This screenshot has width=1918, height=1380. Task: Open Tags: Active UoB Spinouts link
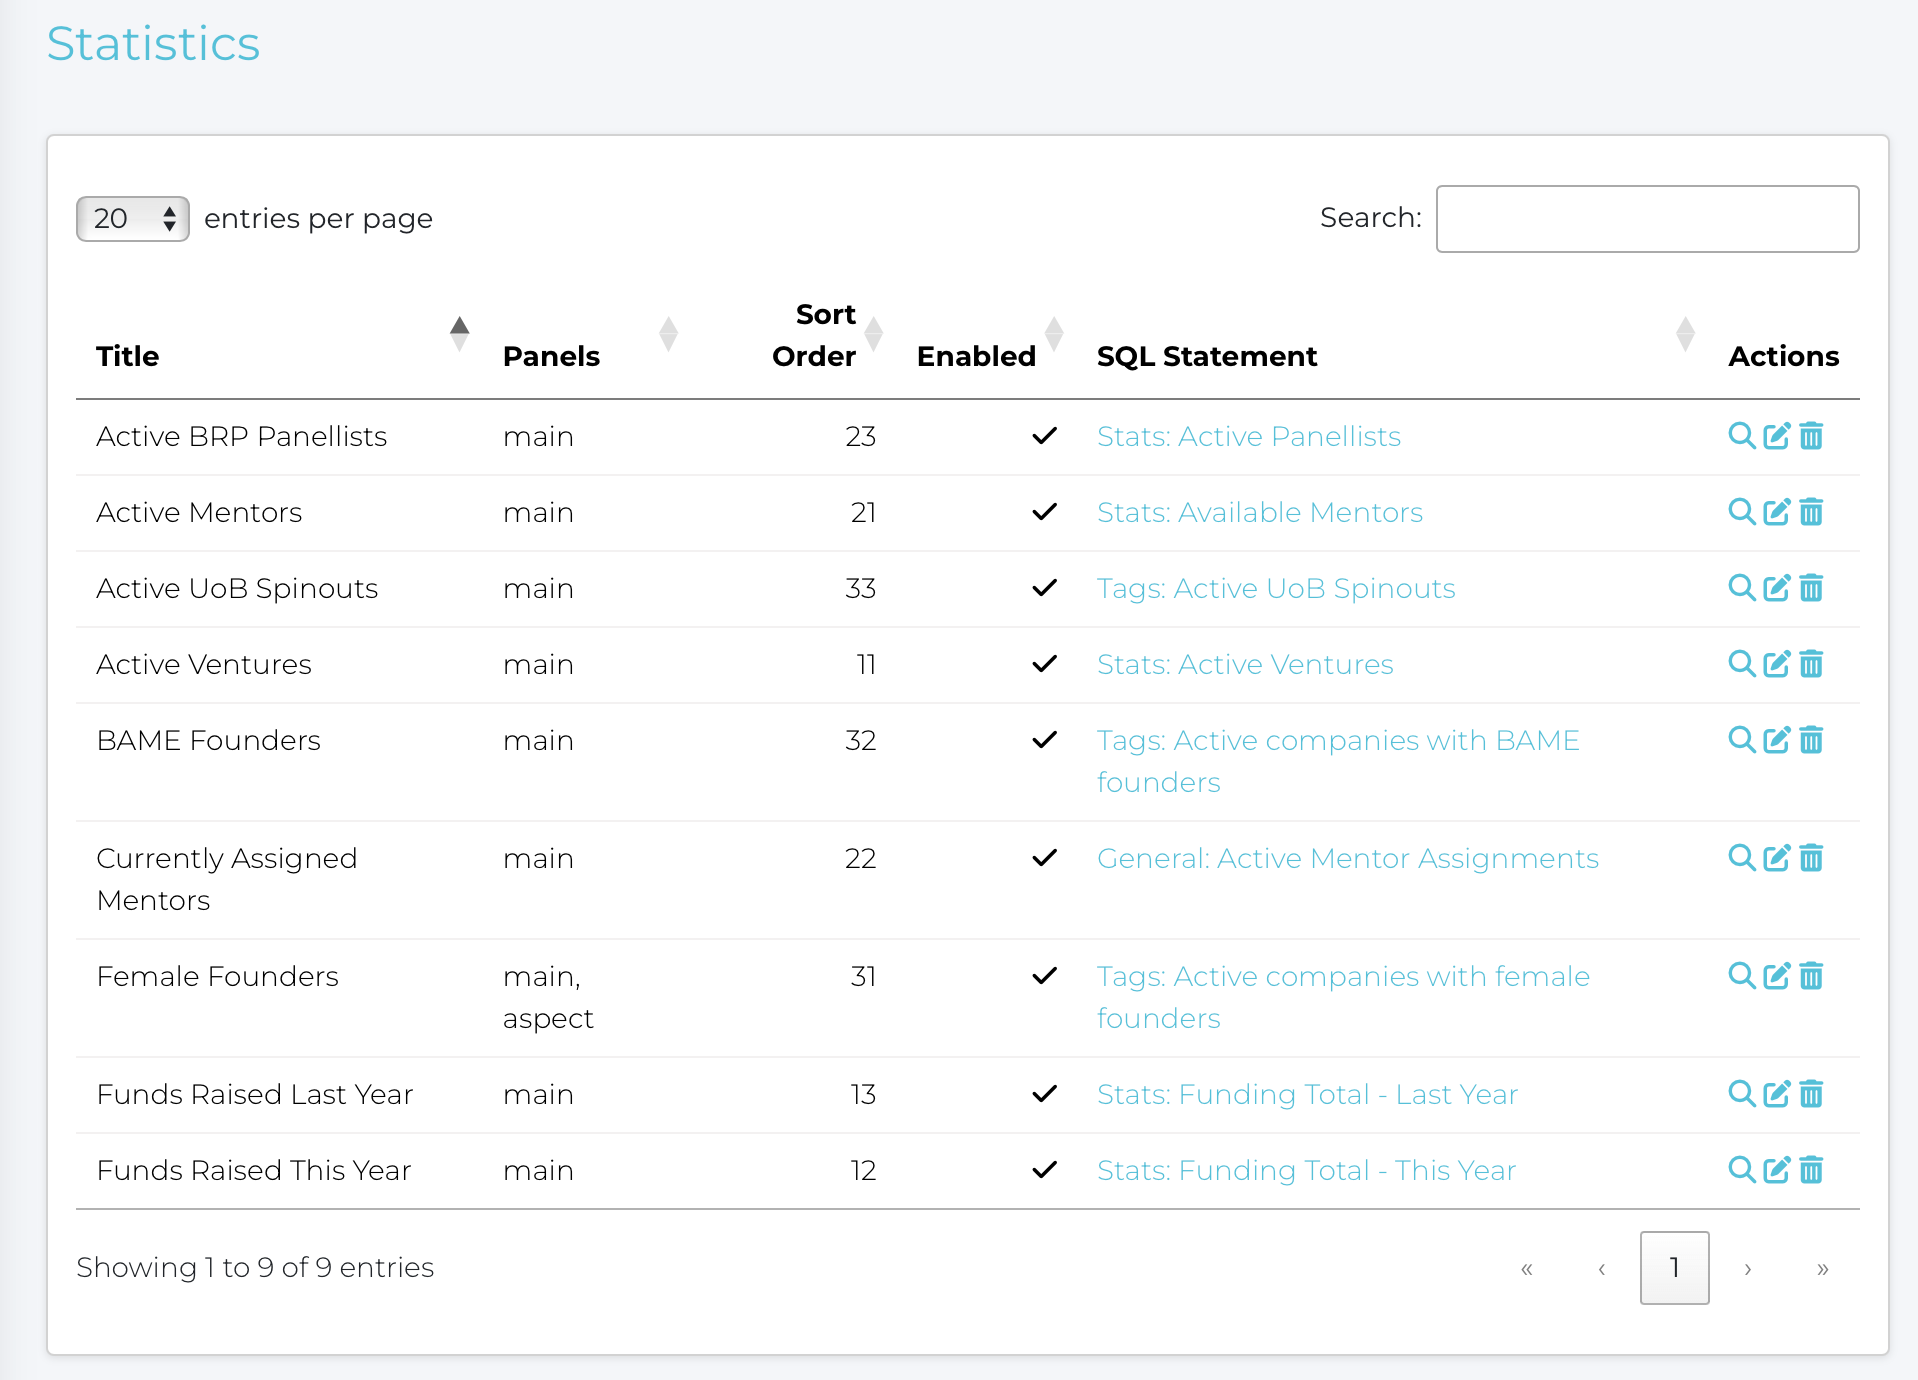click(1275, 588)
